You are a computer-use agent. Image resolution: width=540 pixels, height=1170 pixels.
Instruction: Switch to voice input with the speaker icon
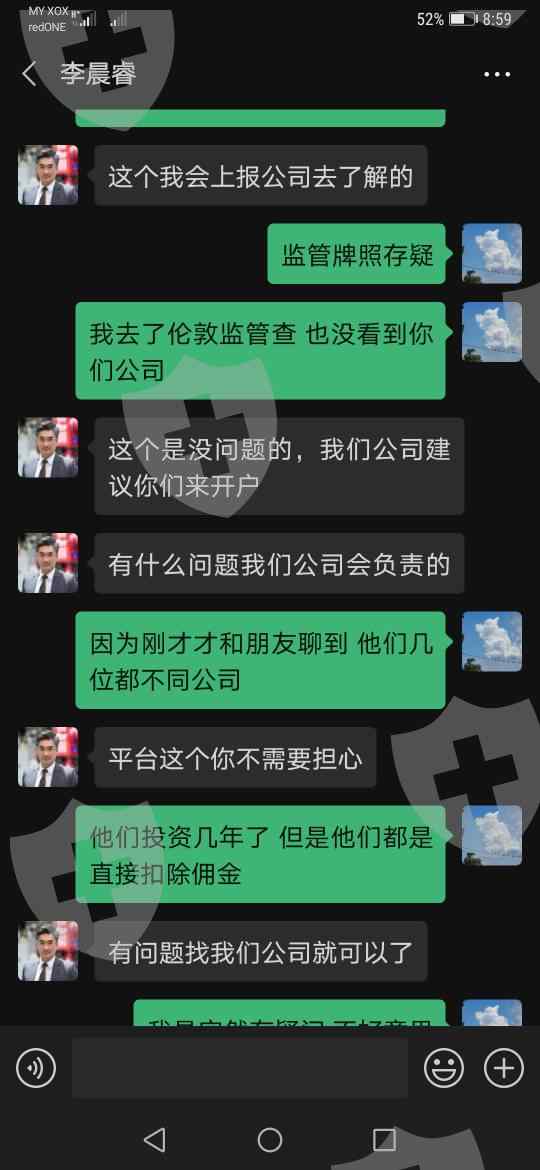click(x=36, y=1069)
